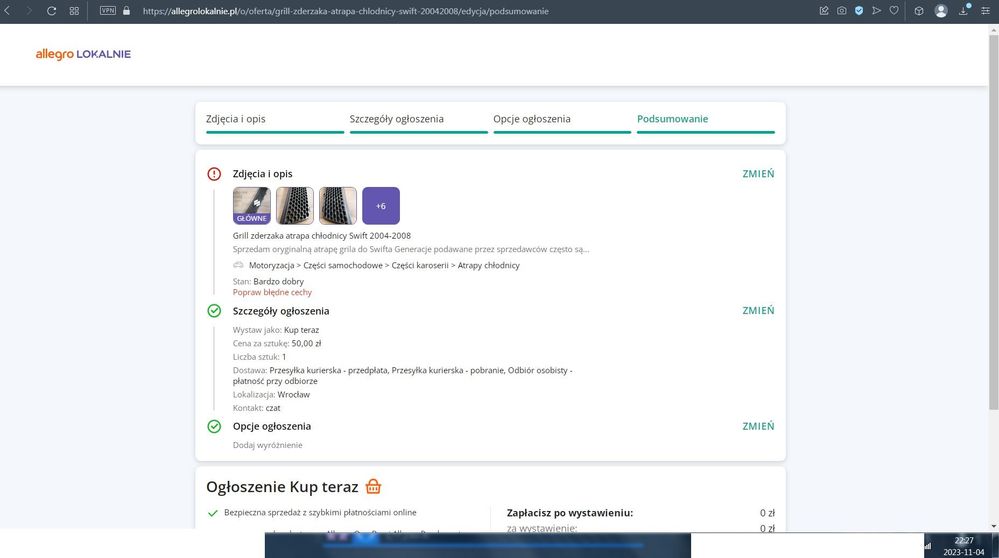Focus the allegrolokalnie.pl address bar
This screenshot has width=999, height=558.
pos(345,11)
